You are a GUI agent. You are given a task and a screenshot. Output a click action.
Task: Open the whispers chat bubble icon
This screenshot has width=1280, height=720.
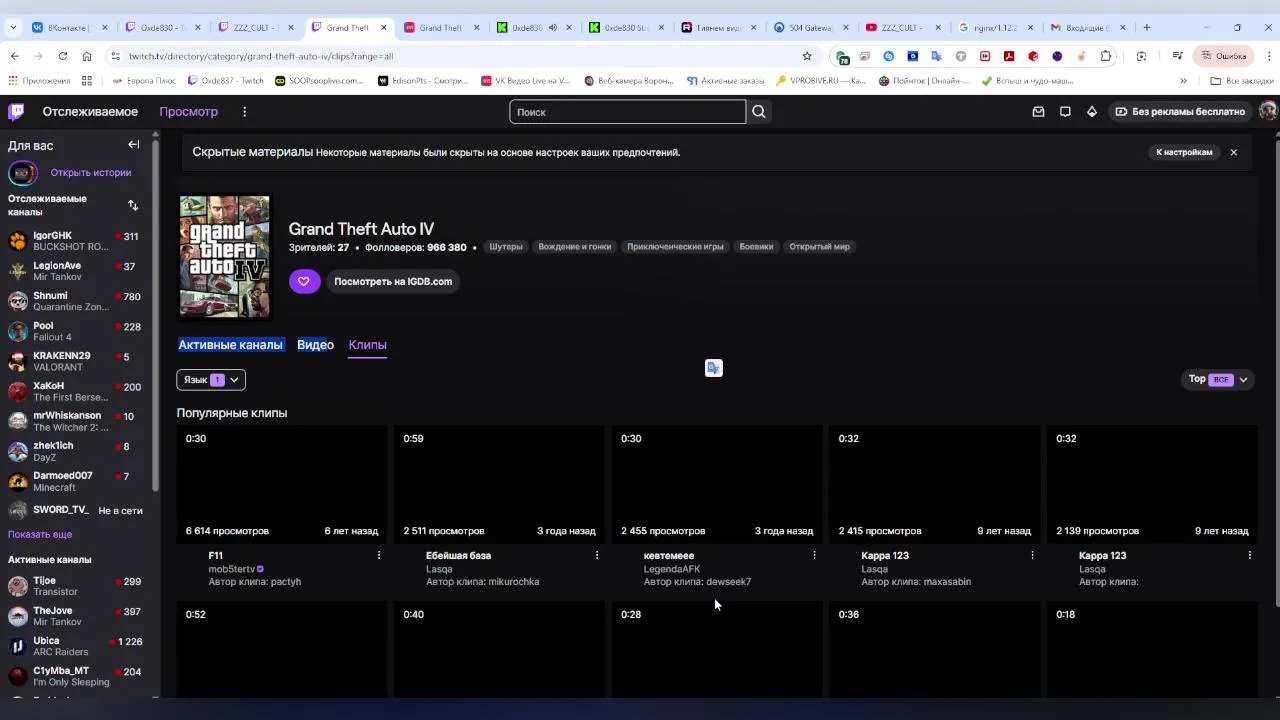point(1065,112)
